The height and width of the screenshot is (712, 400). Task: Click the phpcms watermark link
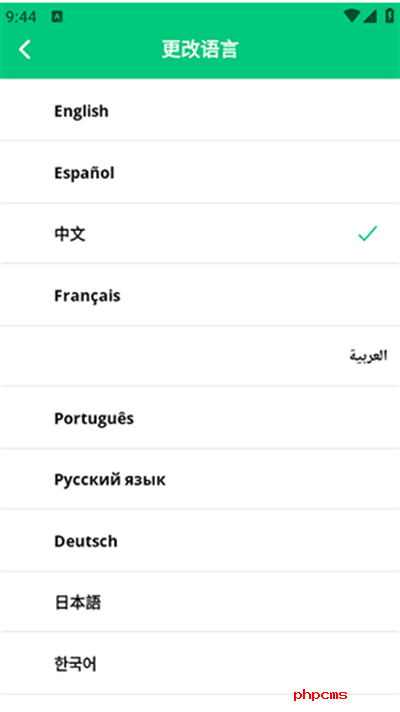click(x=320, y=695)
